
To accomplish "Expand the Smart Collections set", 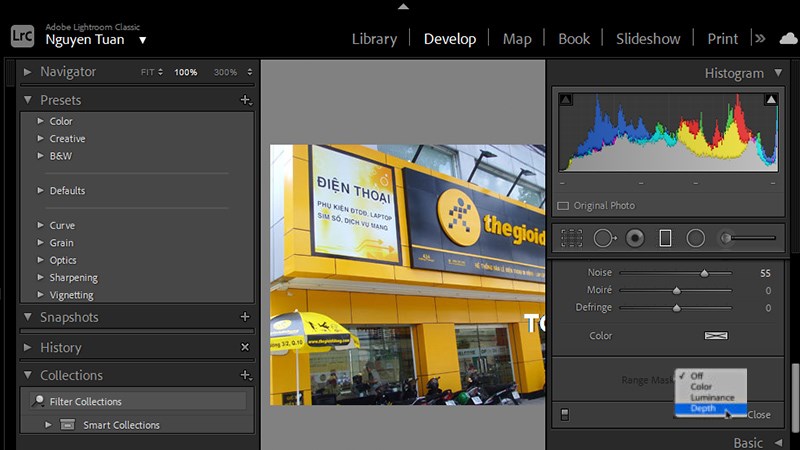I will [x=48, y=424].
